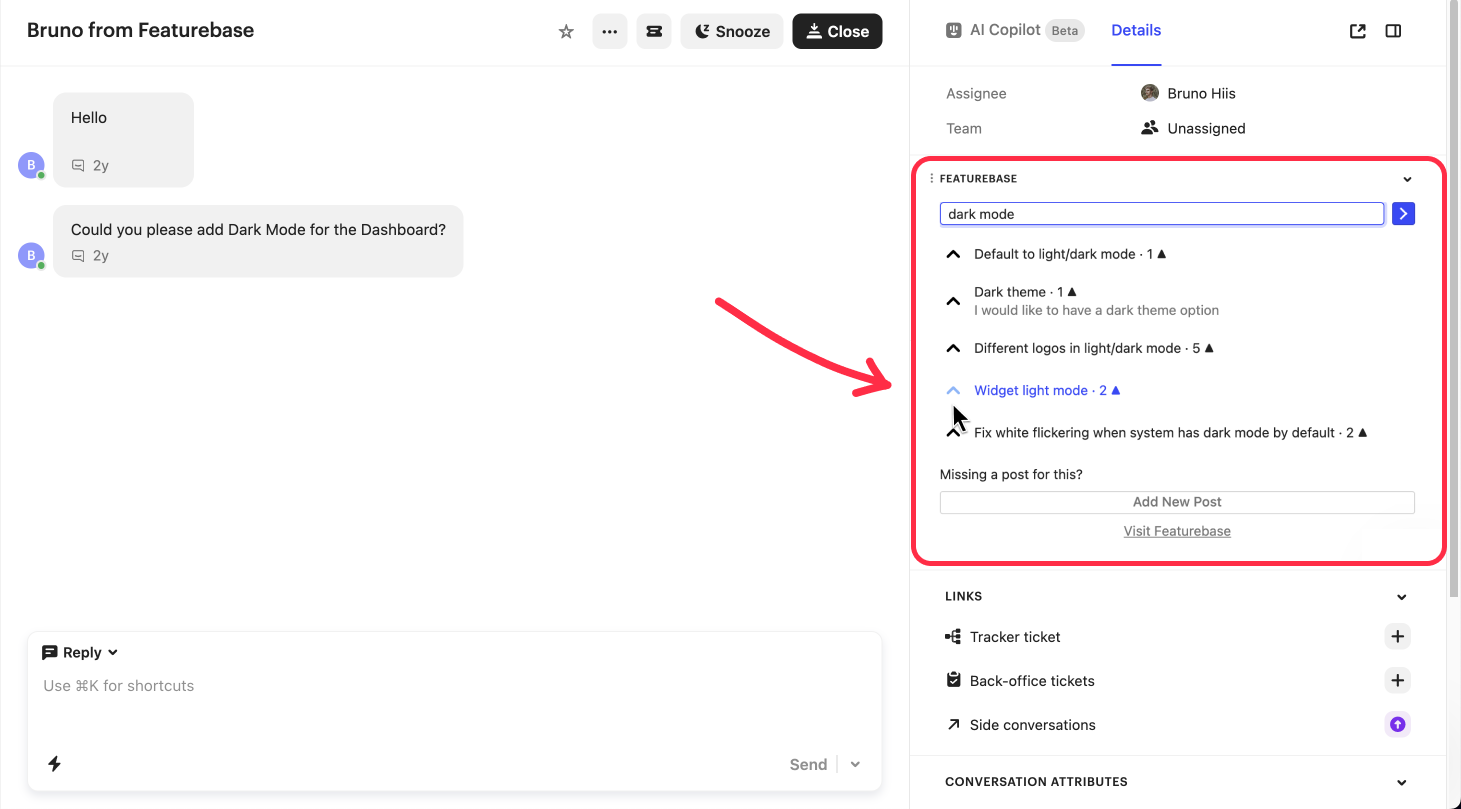Collapse the Conversation Attributes section
The image size is (1461, 809).
coord(1401,782)
